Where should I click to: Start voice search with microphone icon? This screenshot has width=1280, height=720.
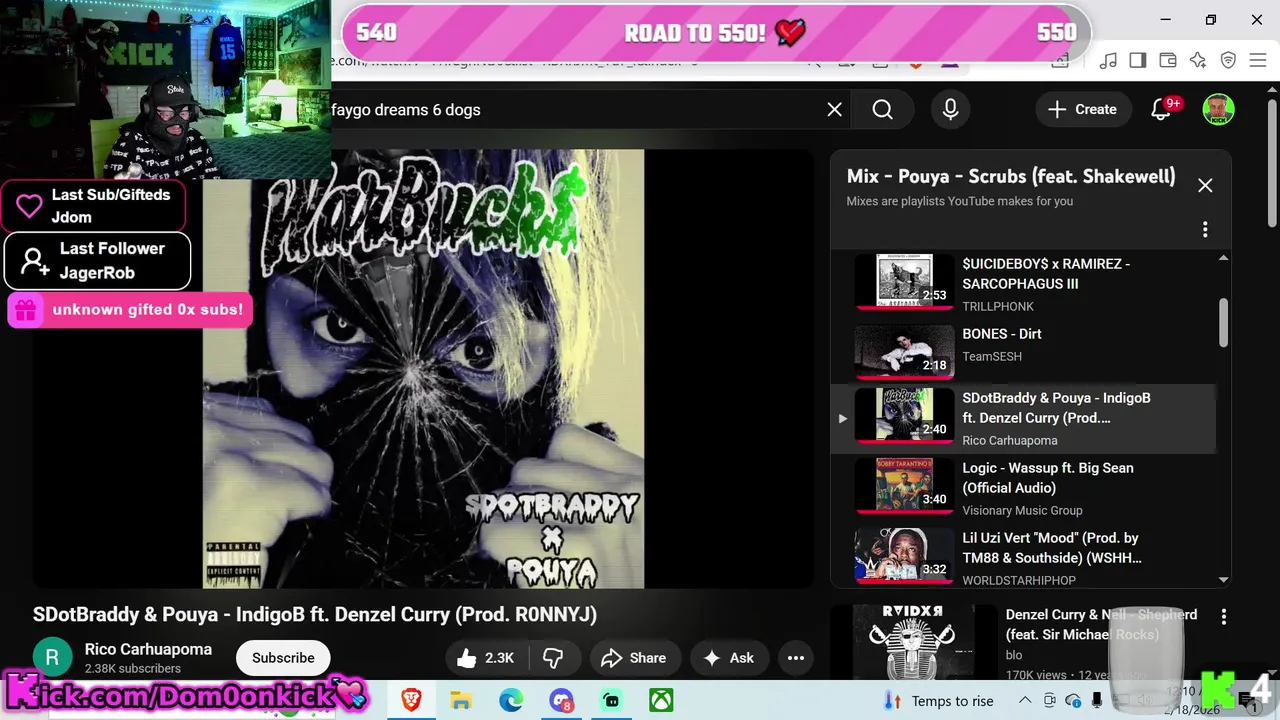point(950,110)
